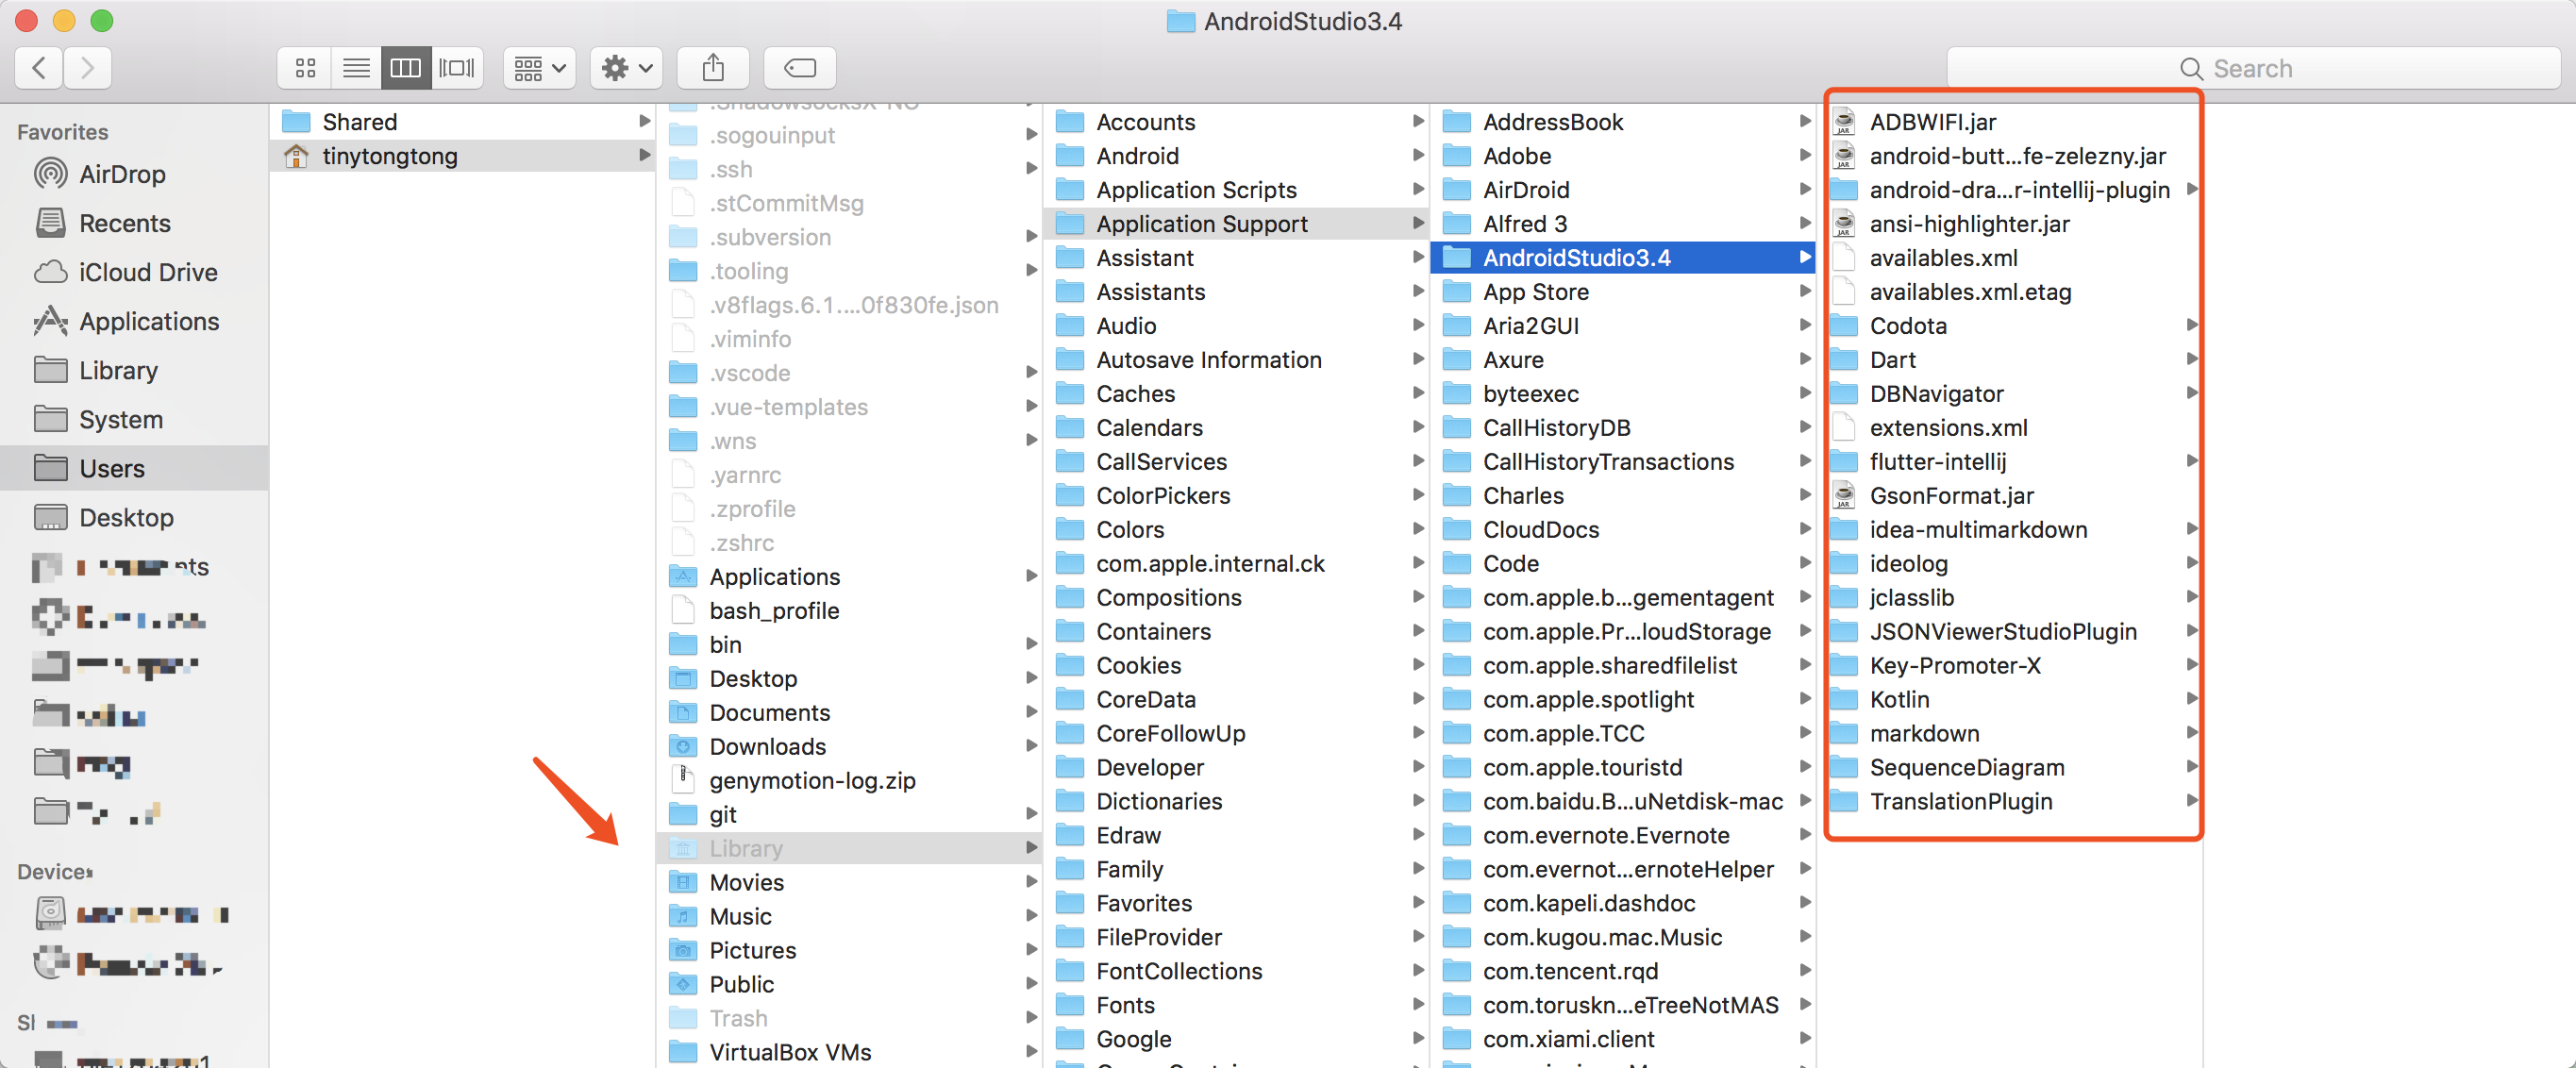Select the ADBWIFI.jar file

point(1932,122)
